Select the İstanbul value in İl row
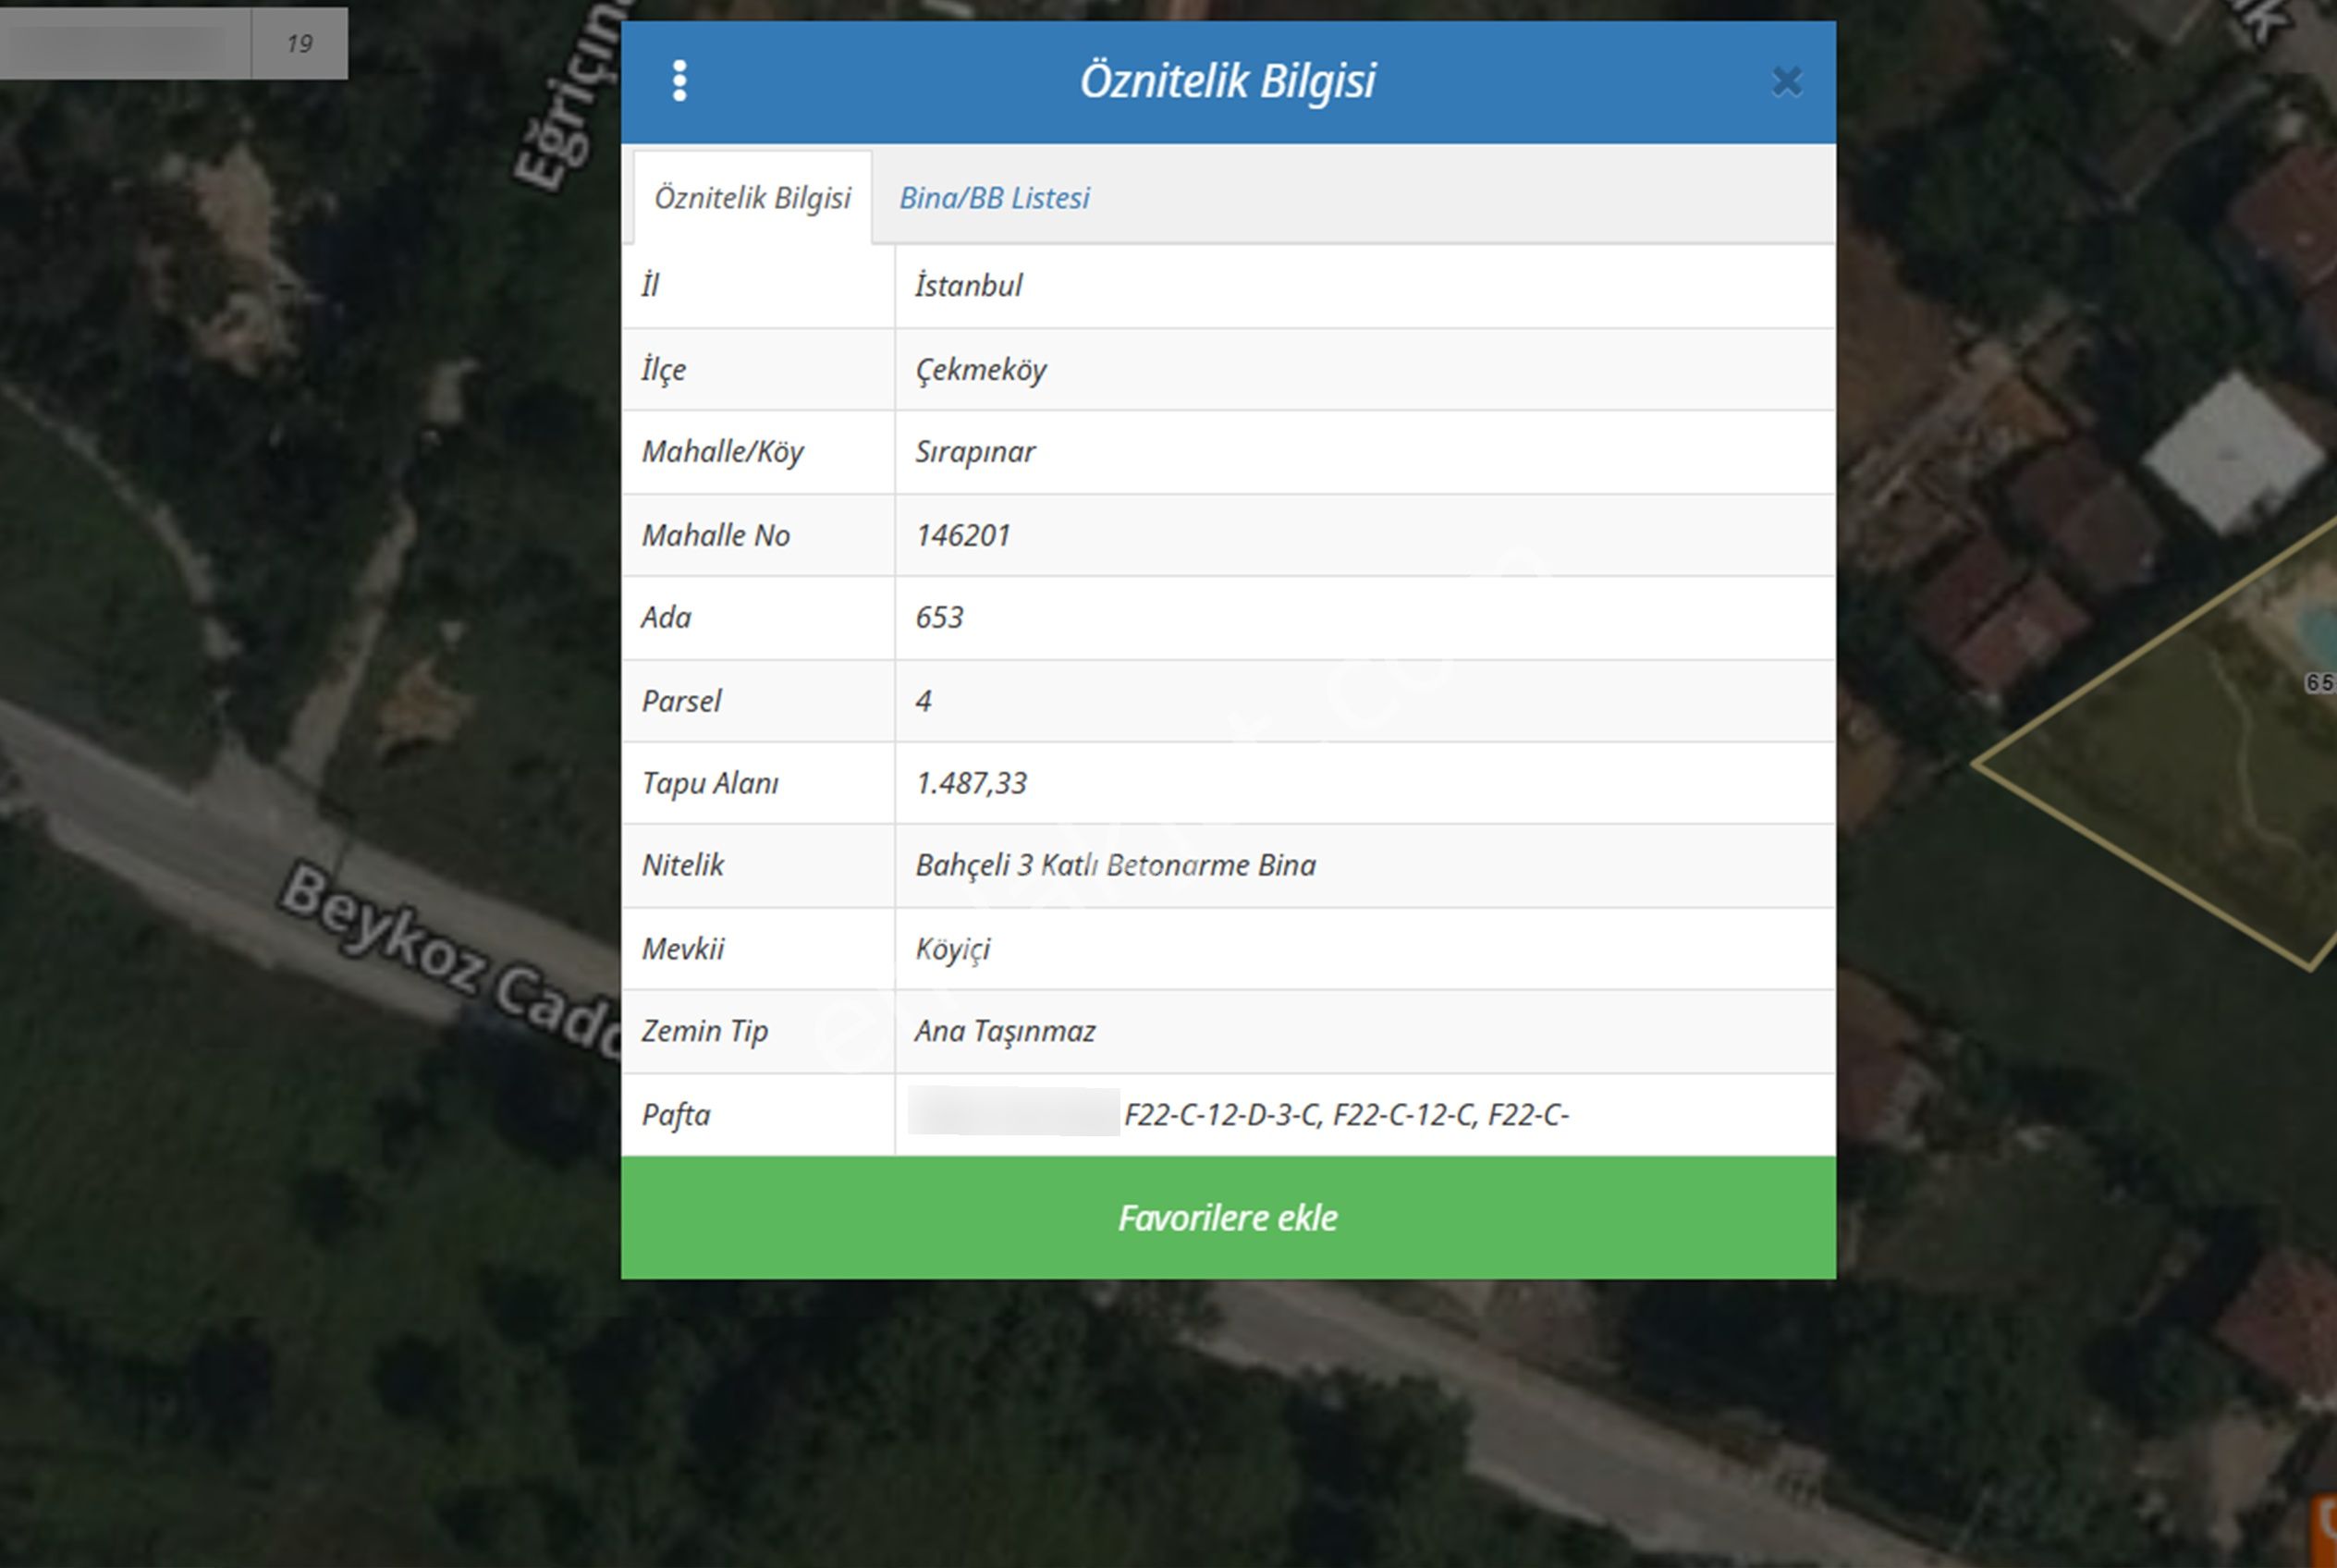The image size is (2337, 1568). coord(968,286)
